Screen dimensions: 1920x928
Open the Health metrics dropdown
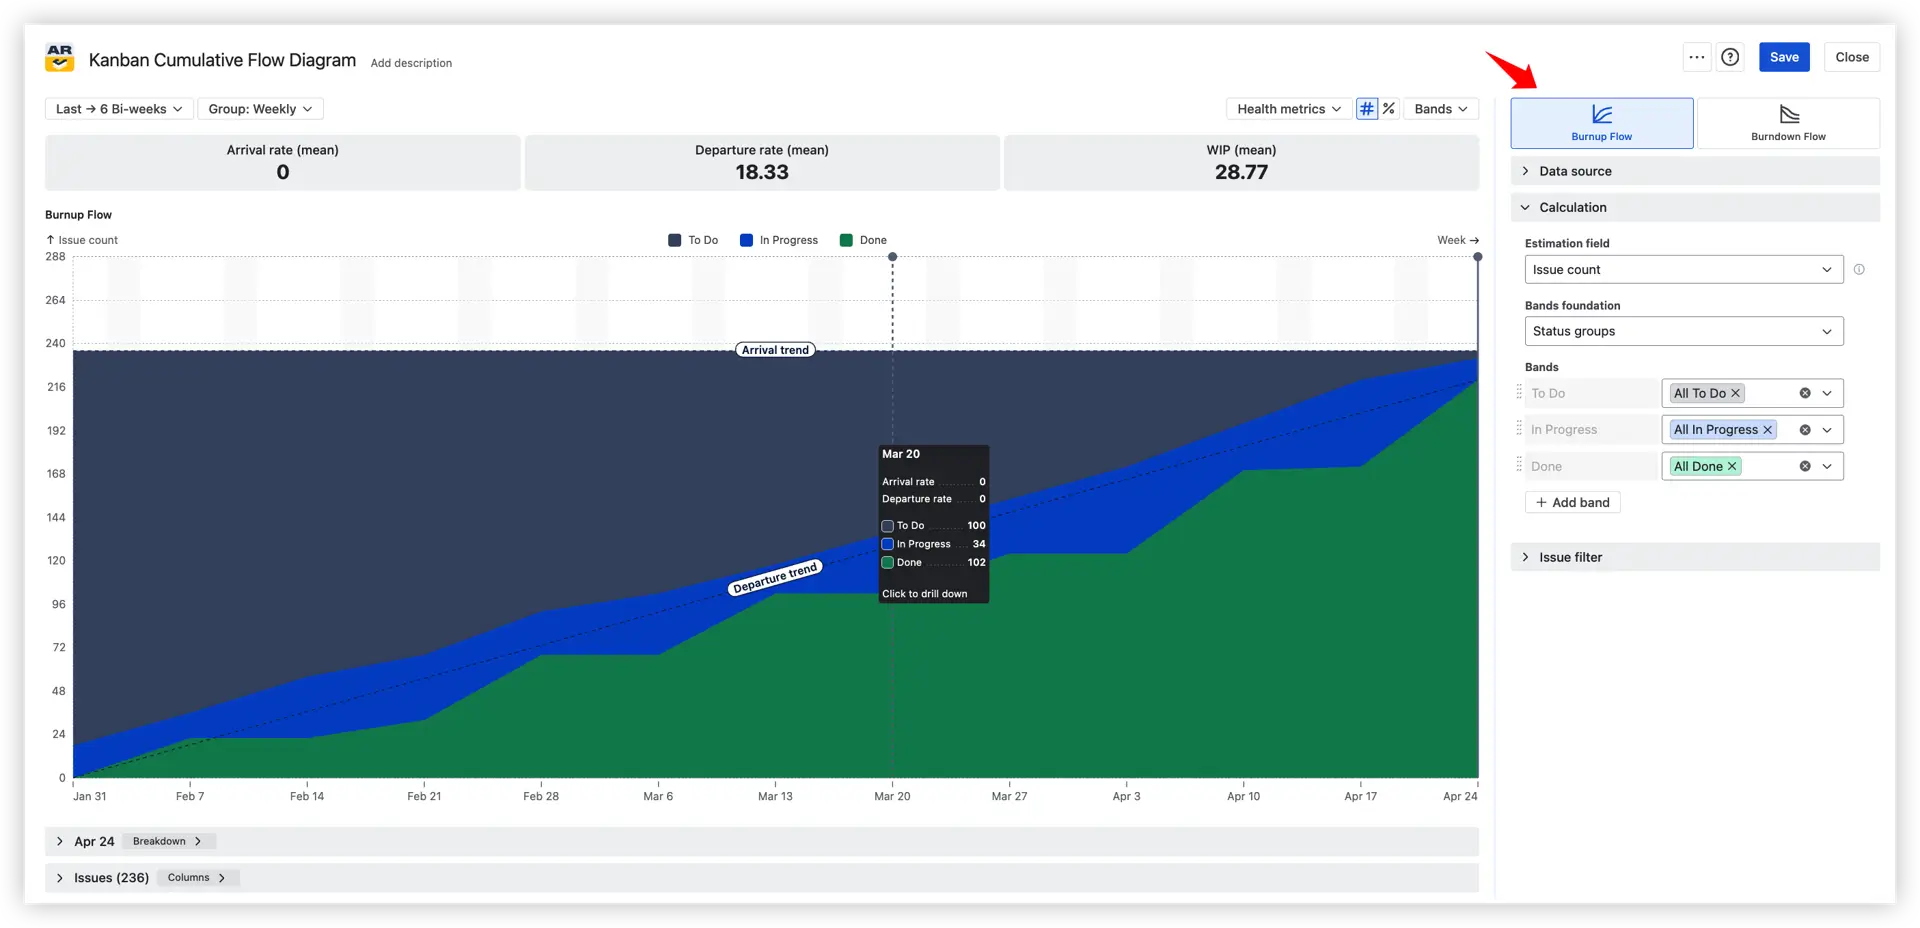[1288, 109]
